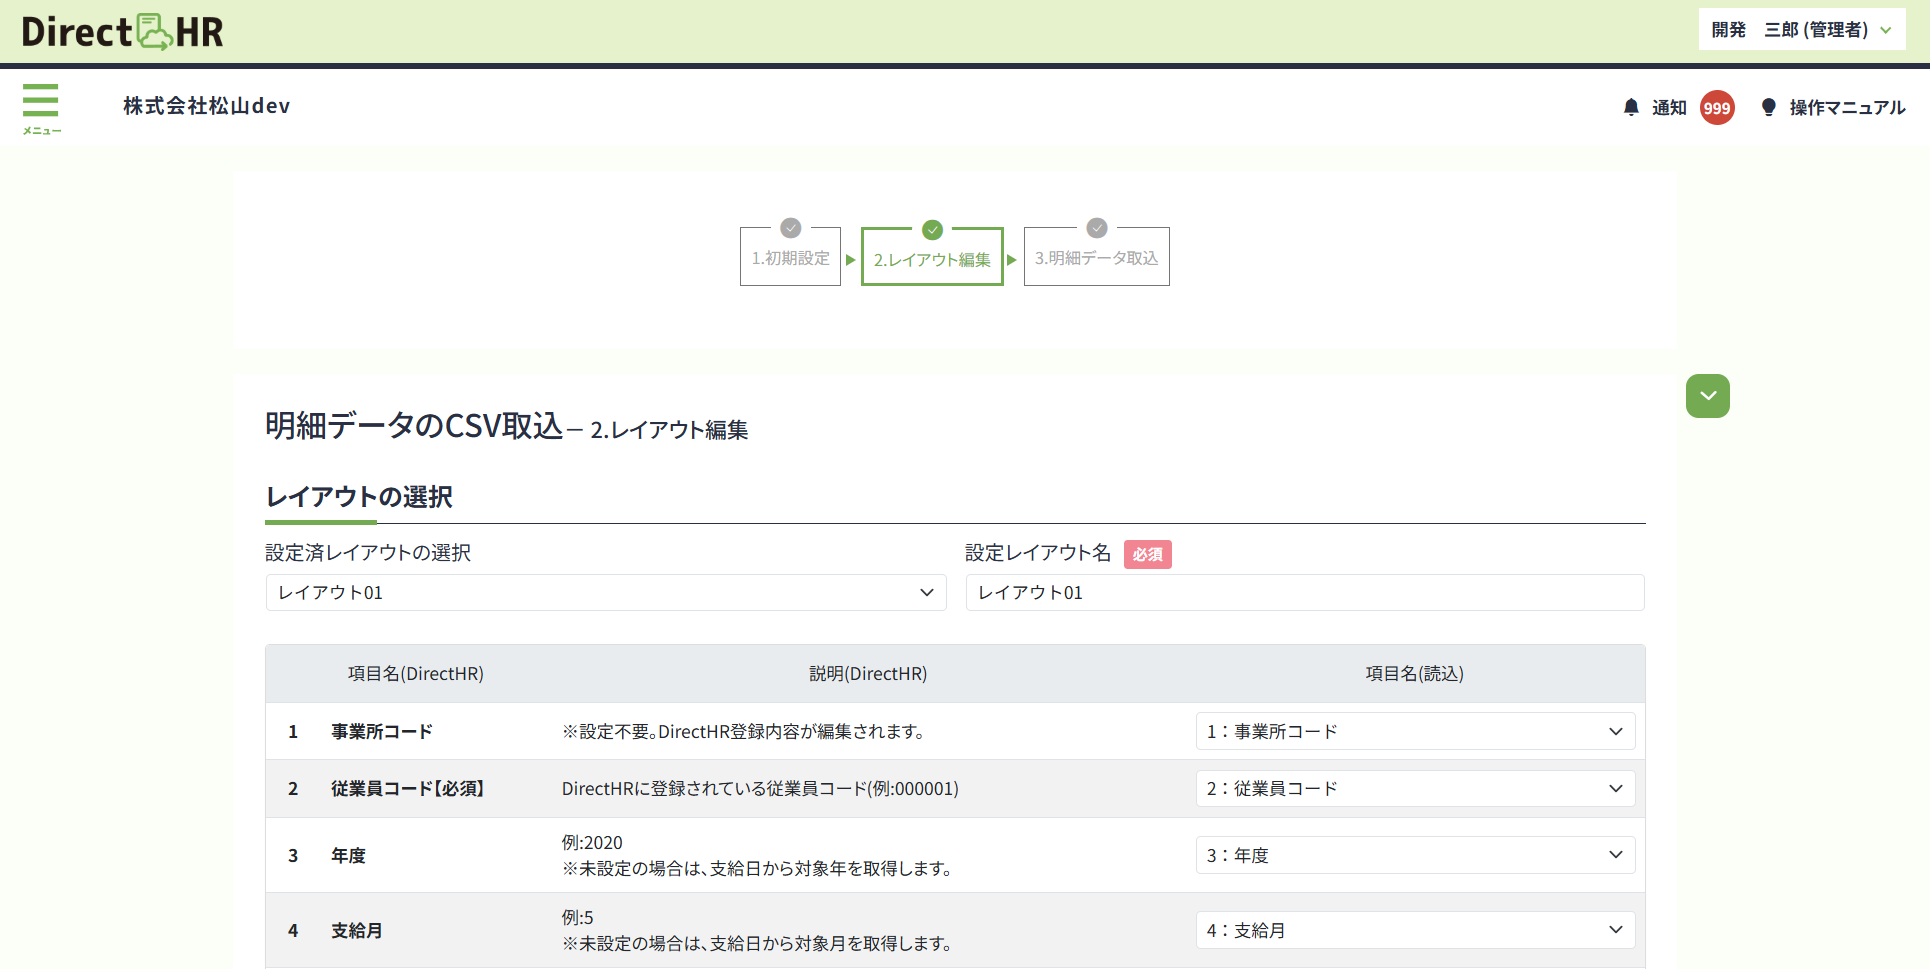The image size is (1930, 969).
Task: Open the 999 notifications badge
Action: point(1716,108)
